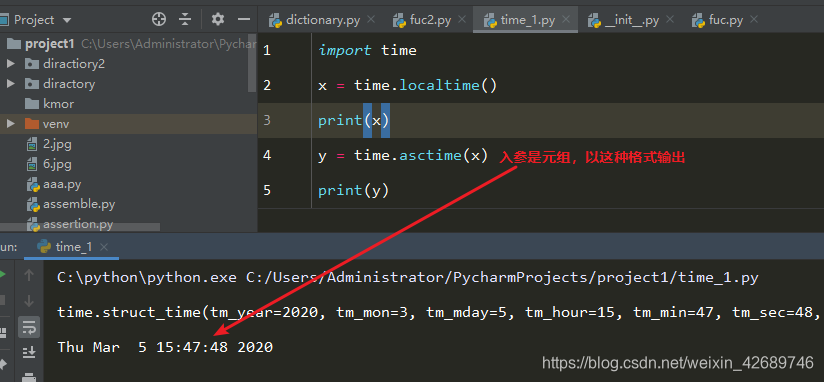Close the fuc2.py tab
The height and width of the screenshot is (382, 824).
pos(462,19)
